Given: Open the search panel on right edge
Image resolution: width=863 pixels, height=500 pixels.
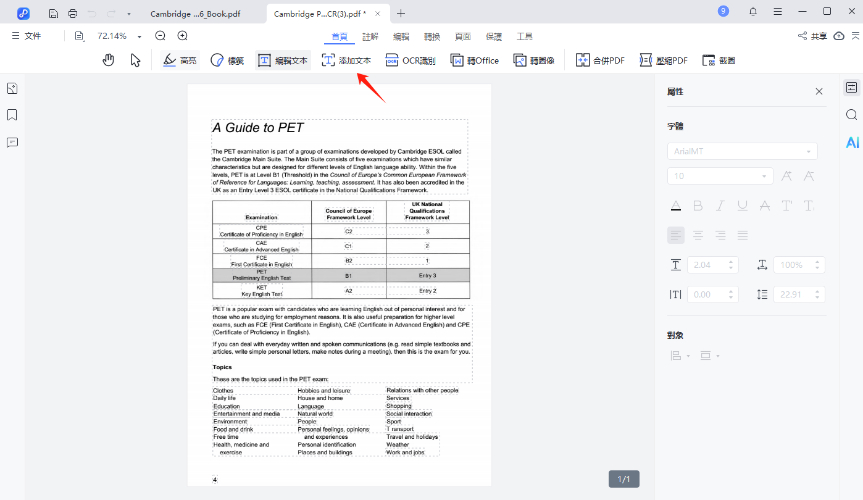Looking at the screenshot, I should (x=851, y=115).
